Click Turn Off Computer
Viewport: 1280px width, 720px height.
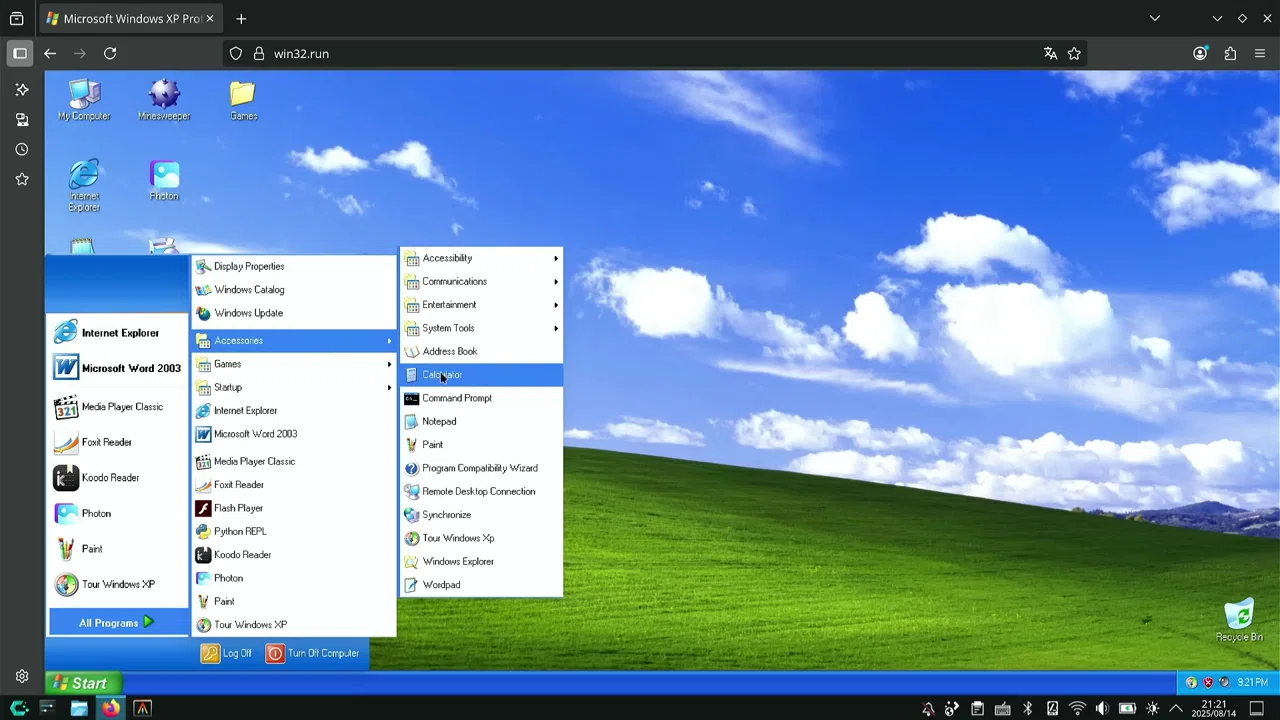pos(313,653)
